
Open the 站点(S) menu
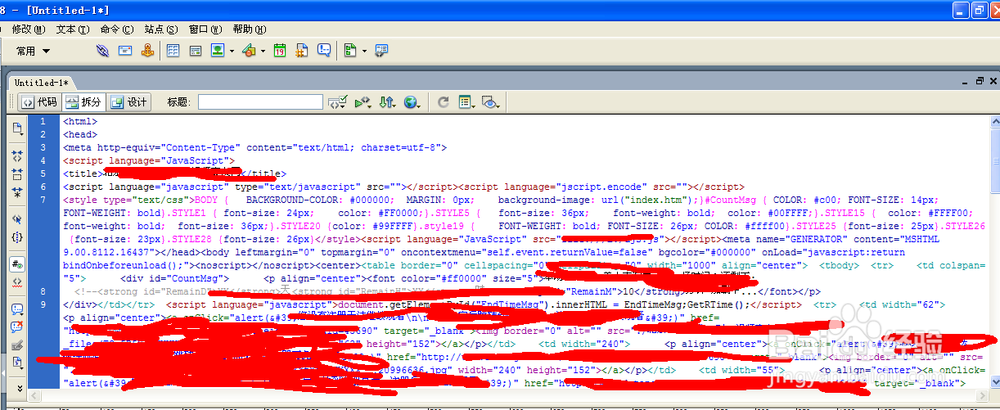(161, 29)
